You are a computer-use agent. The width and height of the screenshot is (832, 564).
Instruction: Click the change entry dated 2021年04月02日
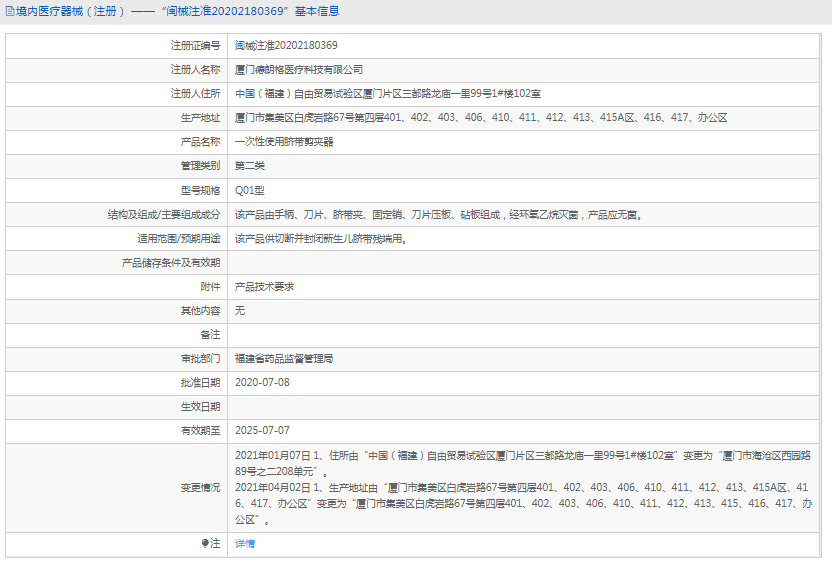coord(524,504)
